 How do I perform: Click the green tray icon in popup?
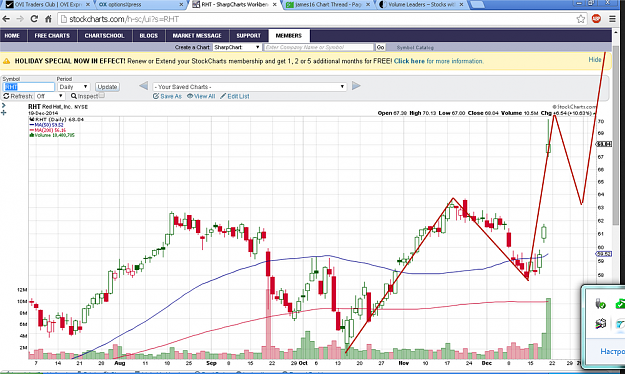[620, 304]
